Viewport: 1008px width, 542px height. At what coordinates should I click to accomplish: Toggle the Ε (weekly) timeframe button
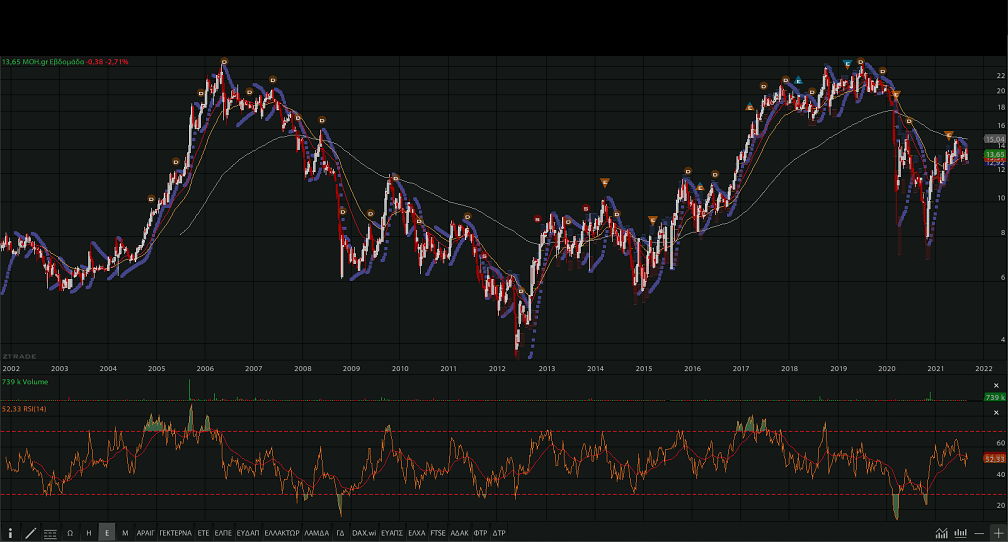[x=107, y=533]
